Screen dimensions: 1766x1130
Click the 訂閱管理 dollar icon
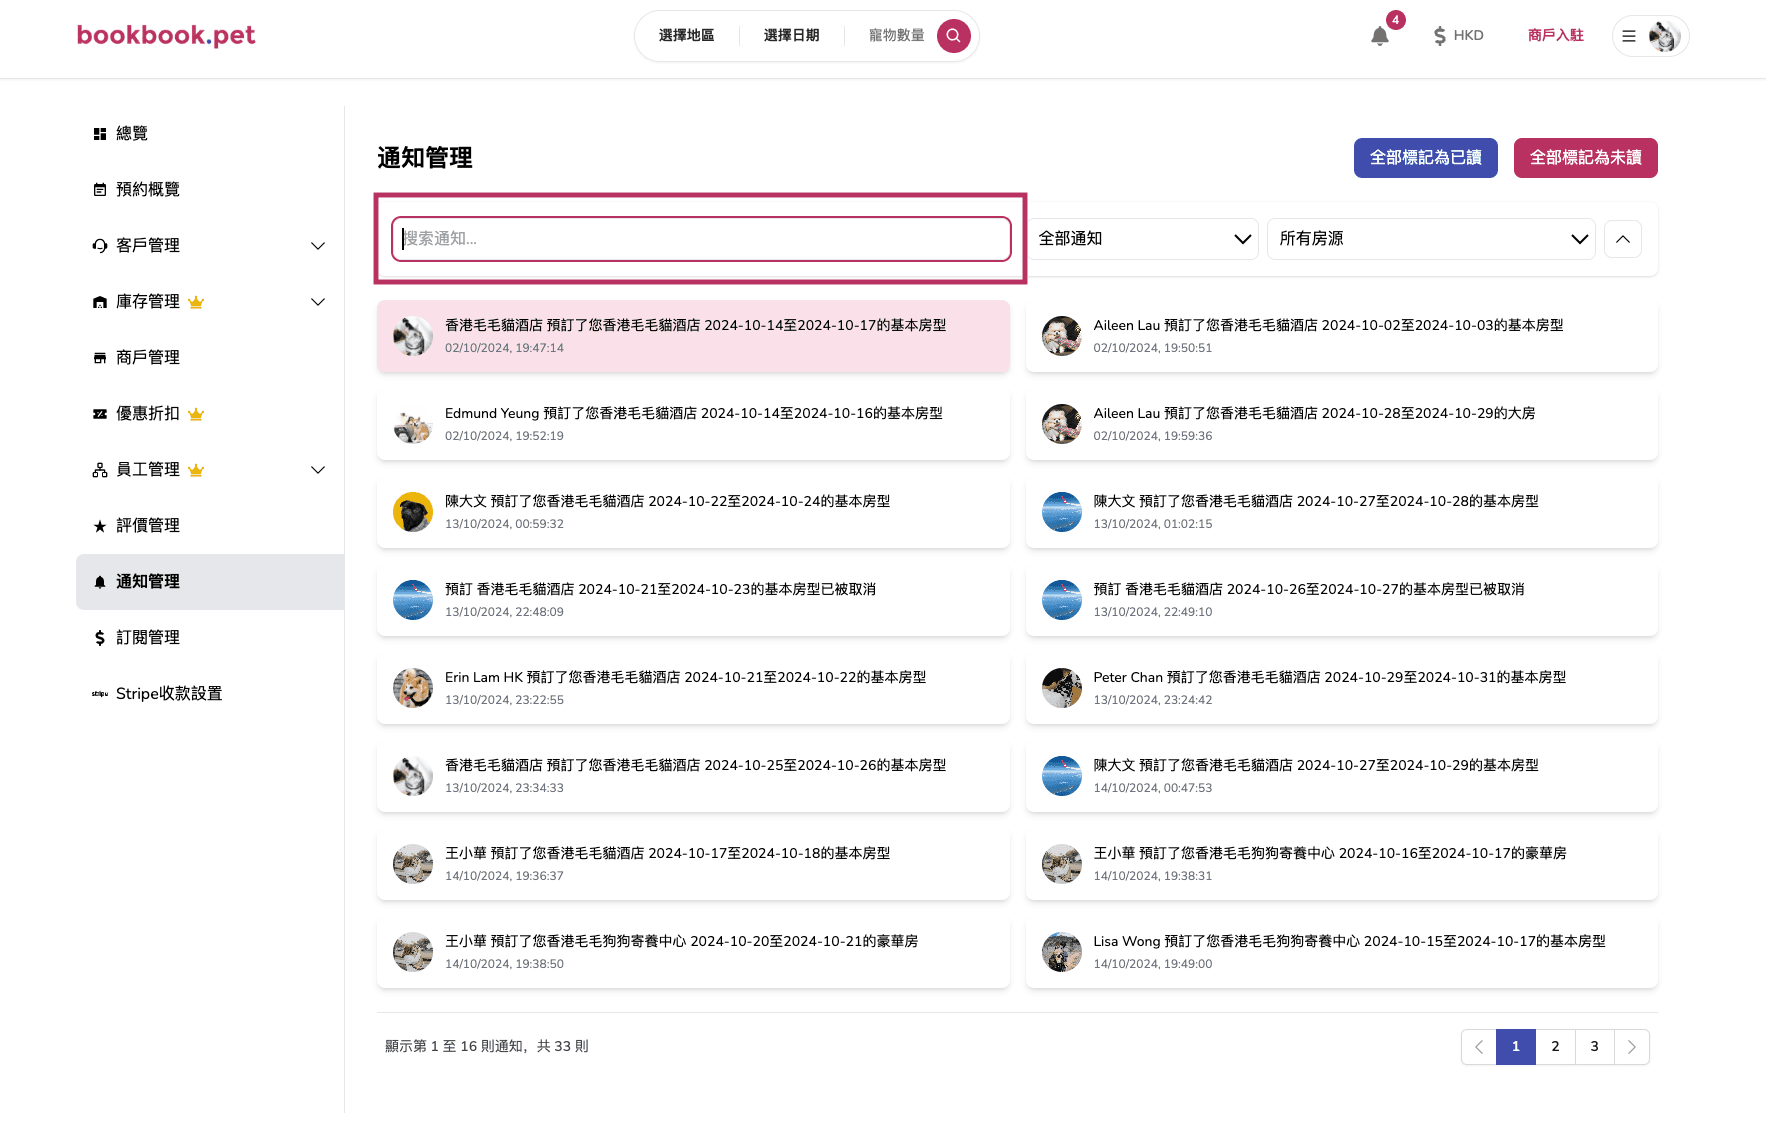pyautogui.click(x=100, y=638)
